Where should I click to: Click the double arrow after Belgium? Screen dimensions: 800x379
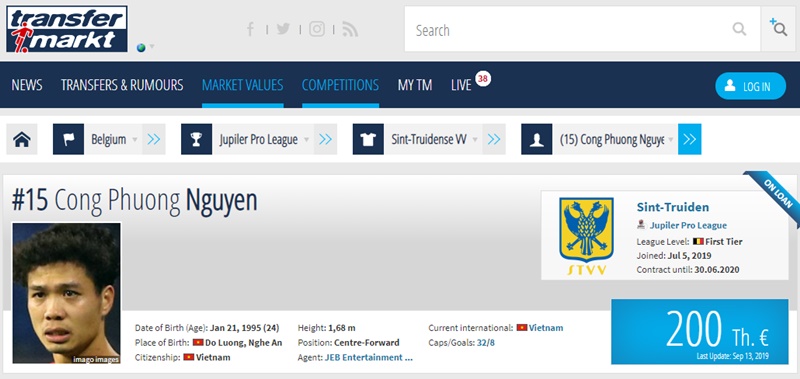point(154,139)
